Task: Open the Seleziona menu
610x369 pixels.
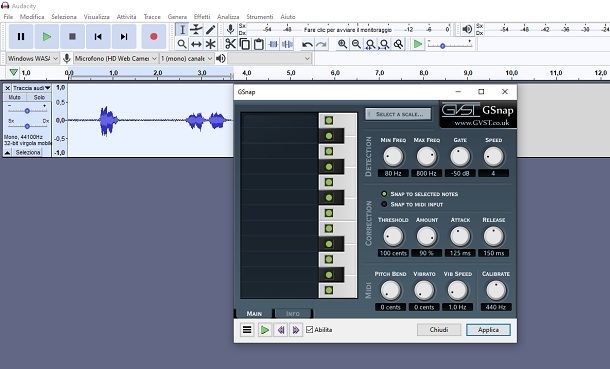Action: [64, 17]
